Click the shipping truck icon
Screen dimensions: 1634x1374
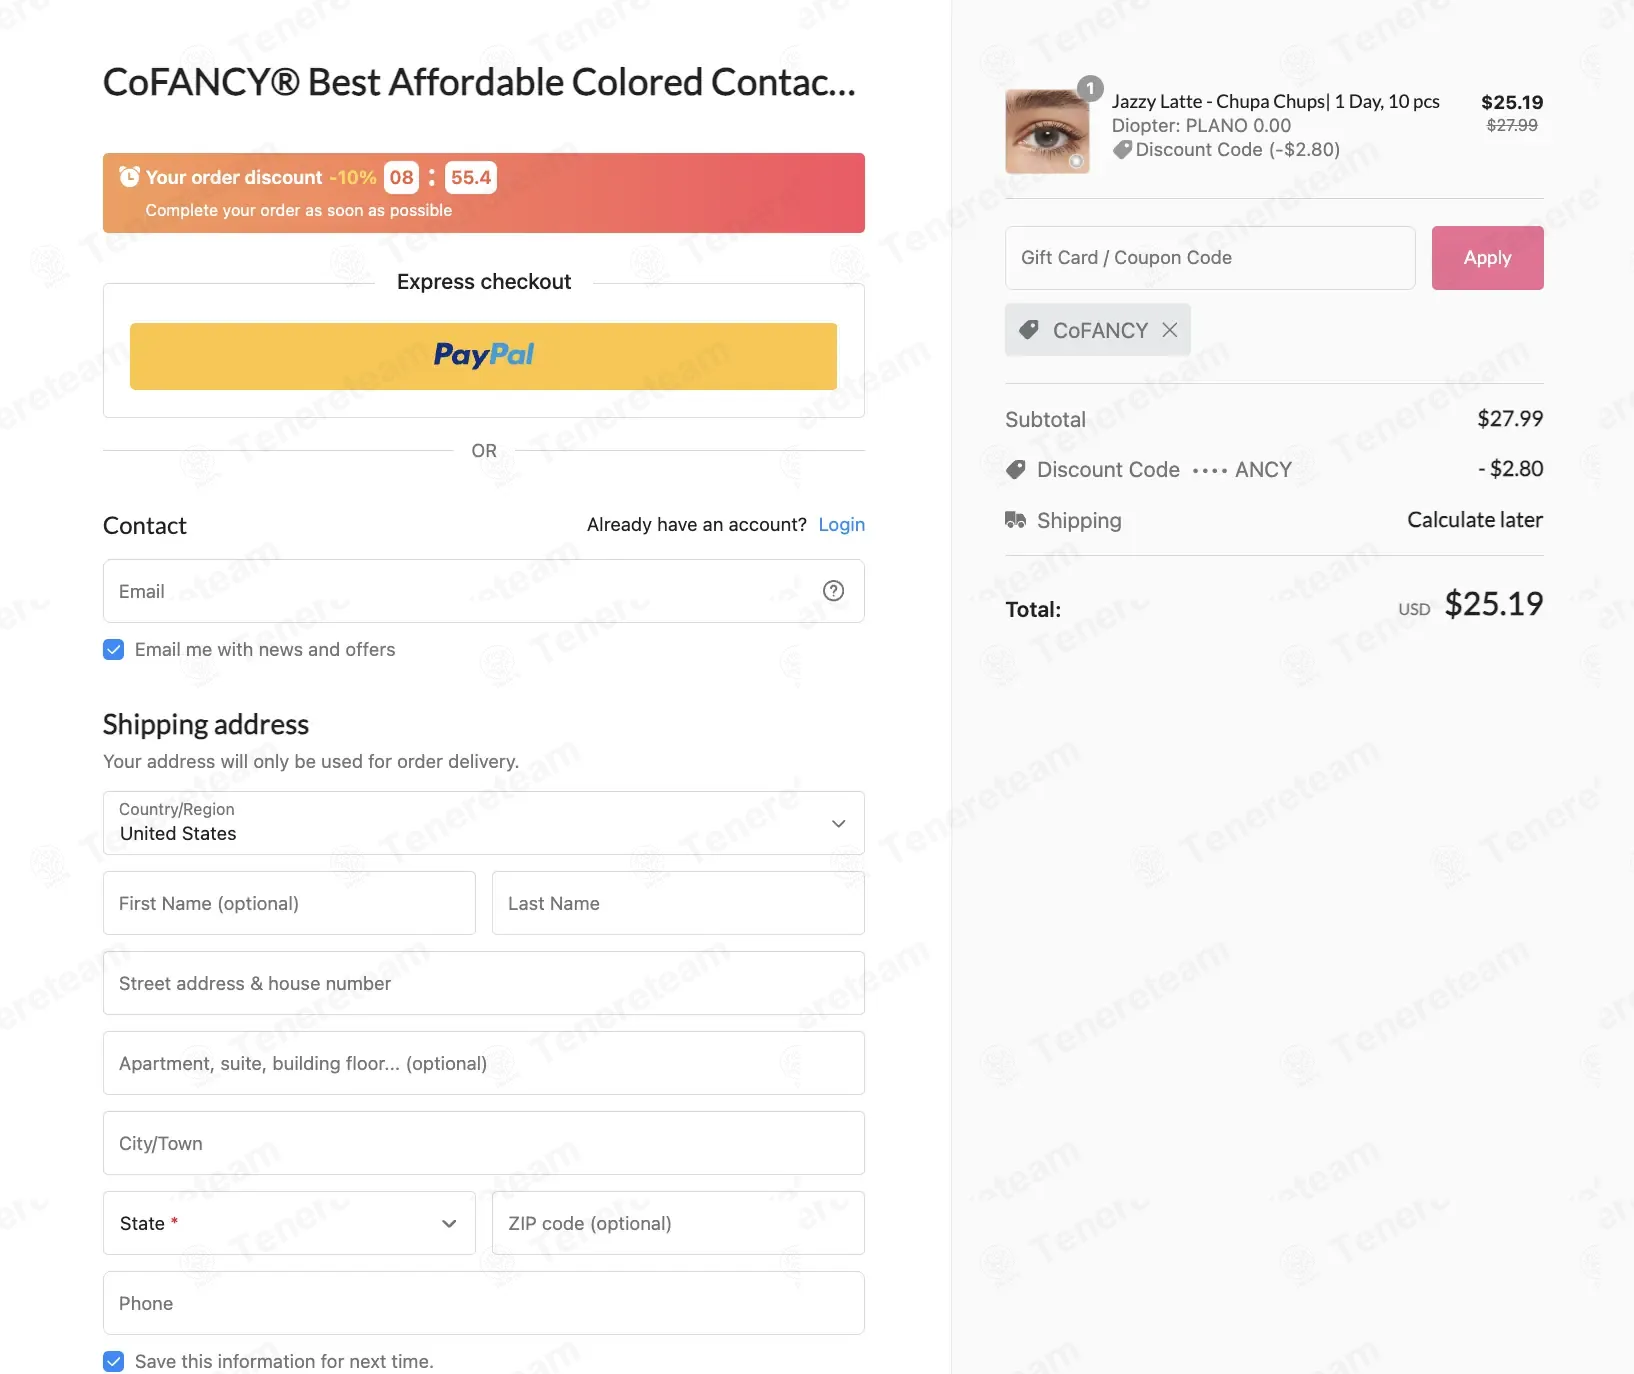click(1015, 520)
